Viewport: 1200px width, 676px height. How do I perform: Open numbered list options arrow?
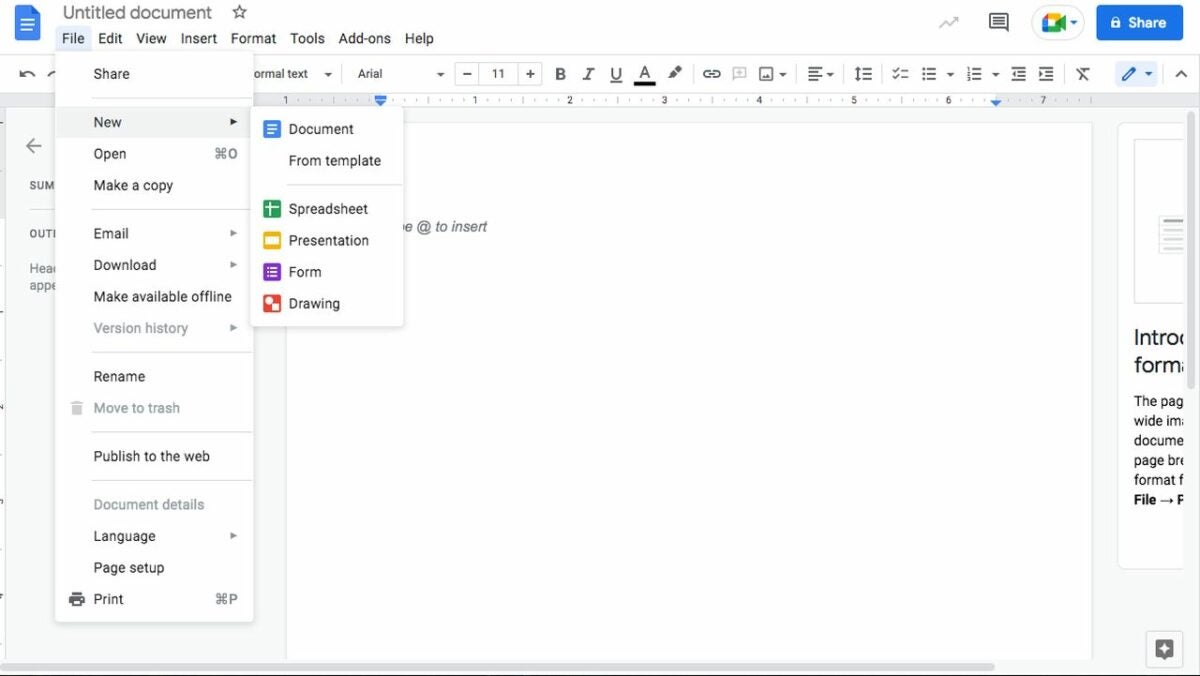coord(994,74)
